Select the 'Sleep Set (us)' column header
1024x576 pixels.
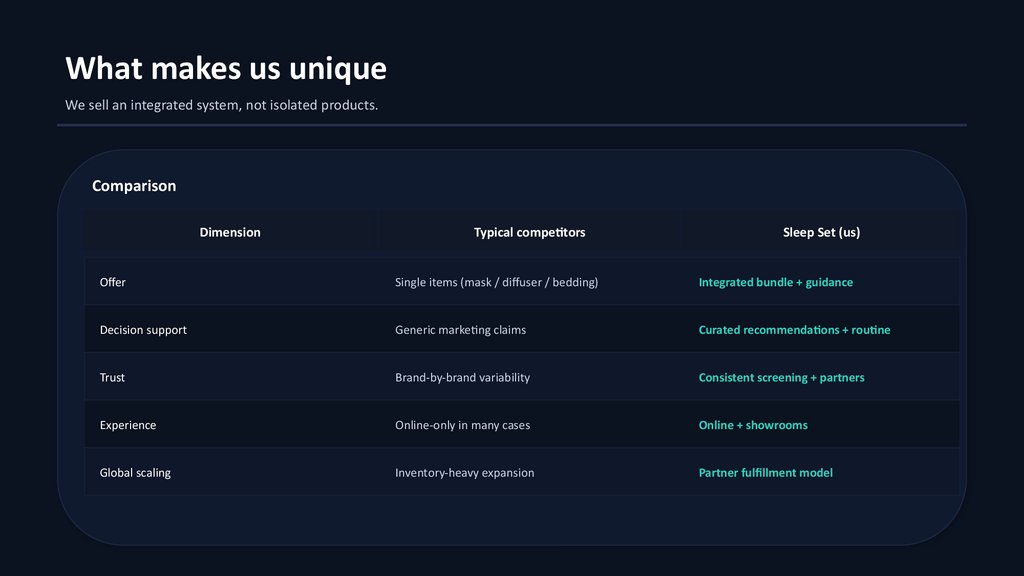tap(821, 232)
